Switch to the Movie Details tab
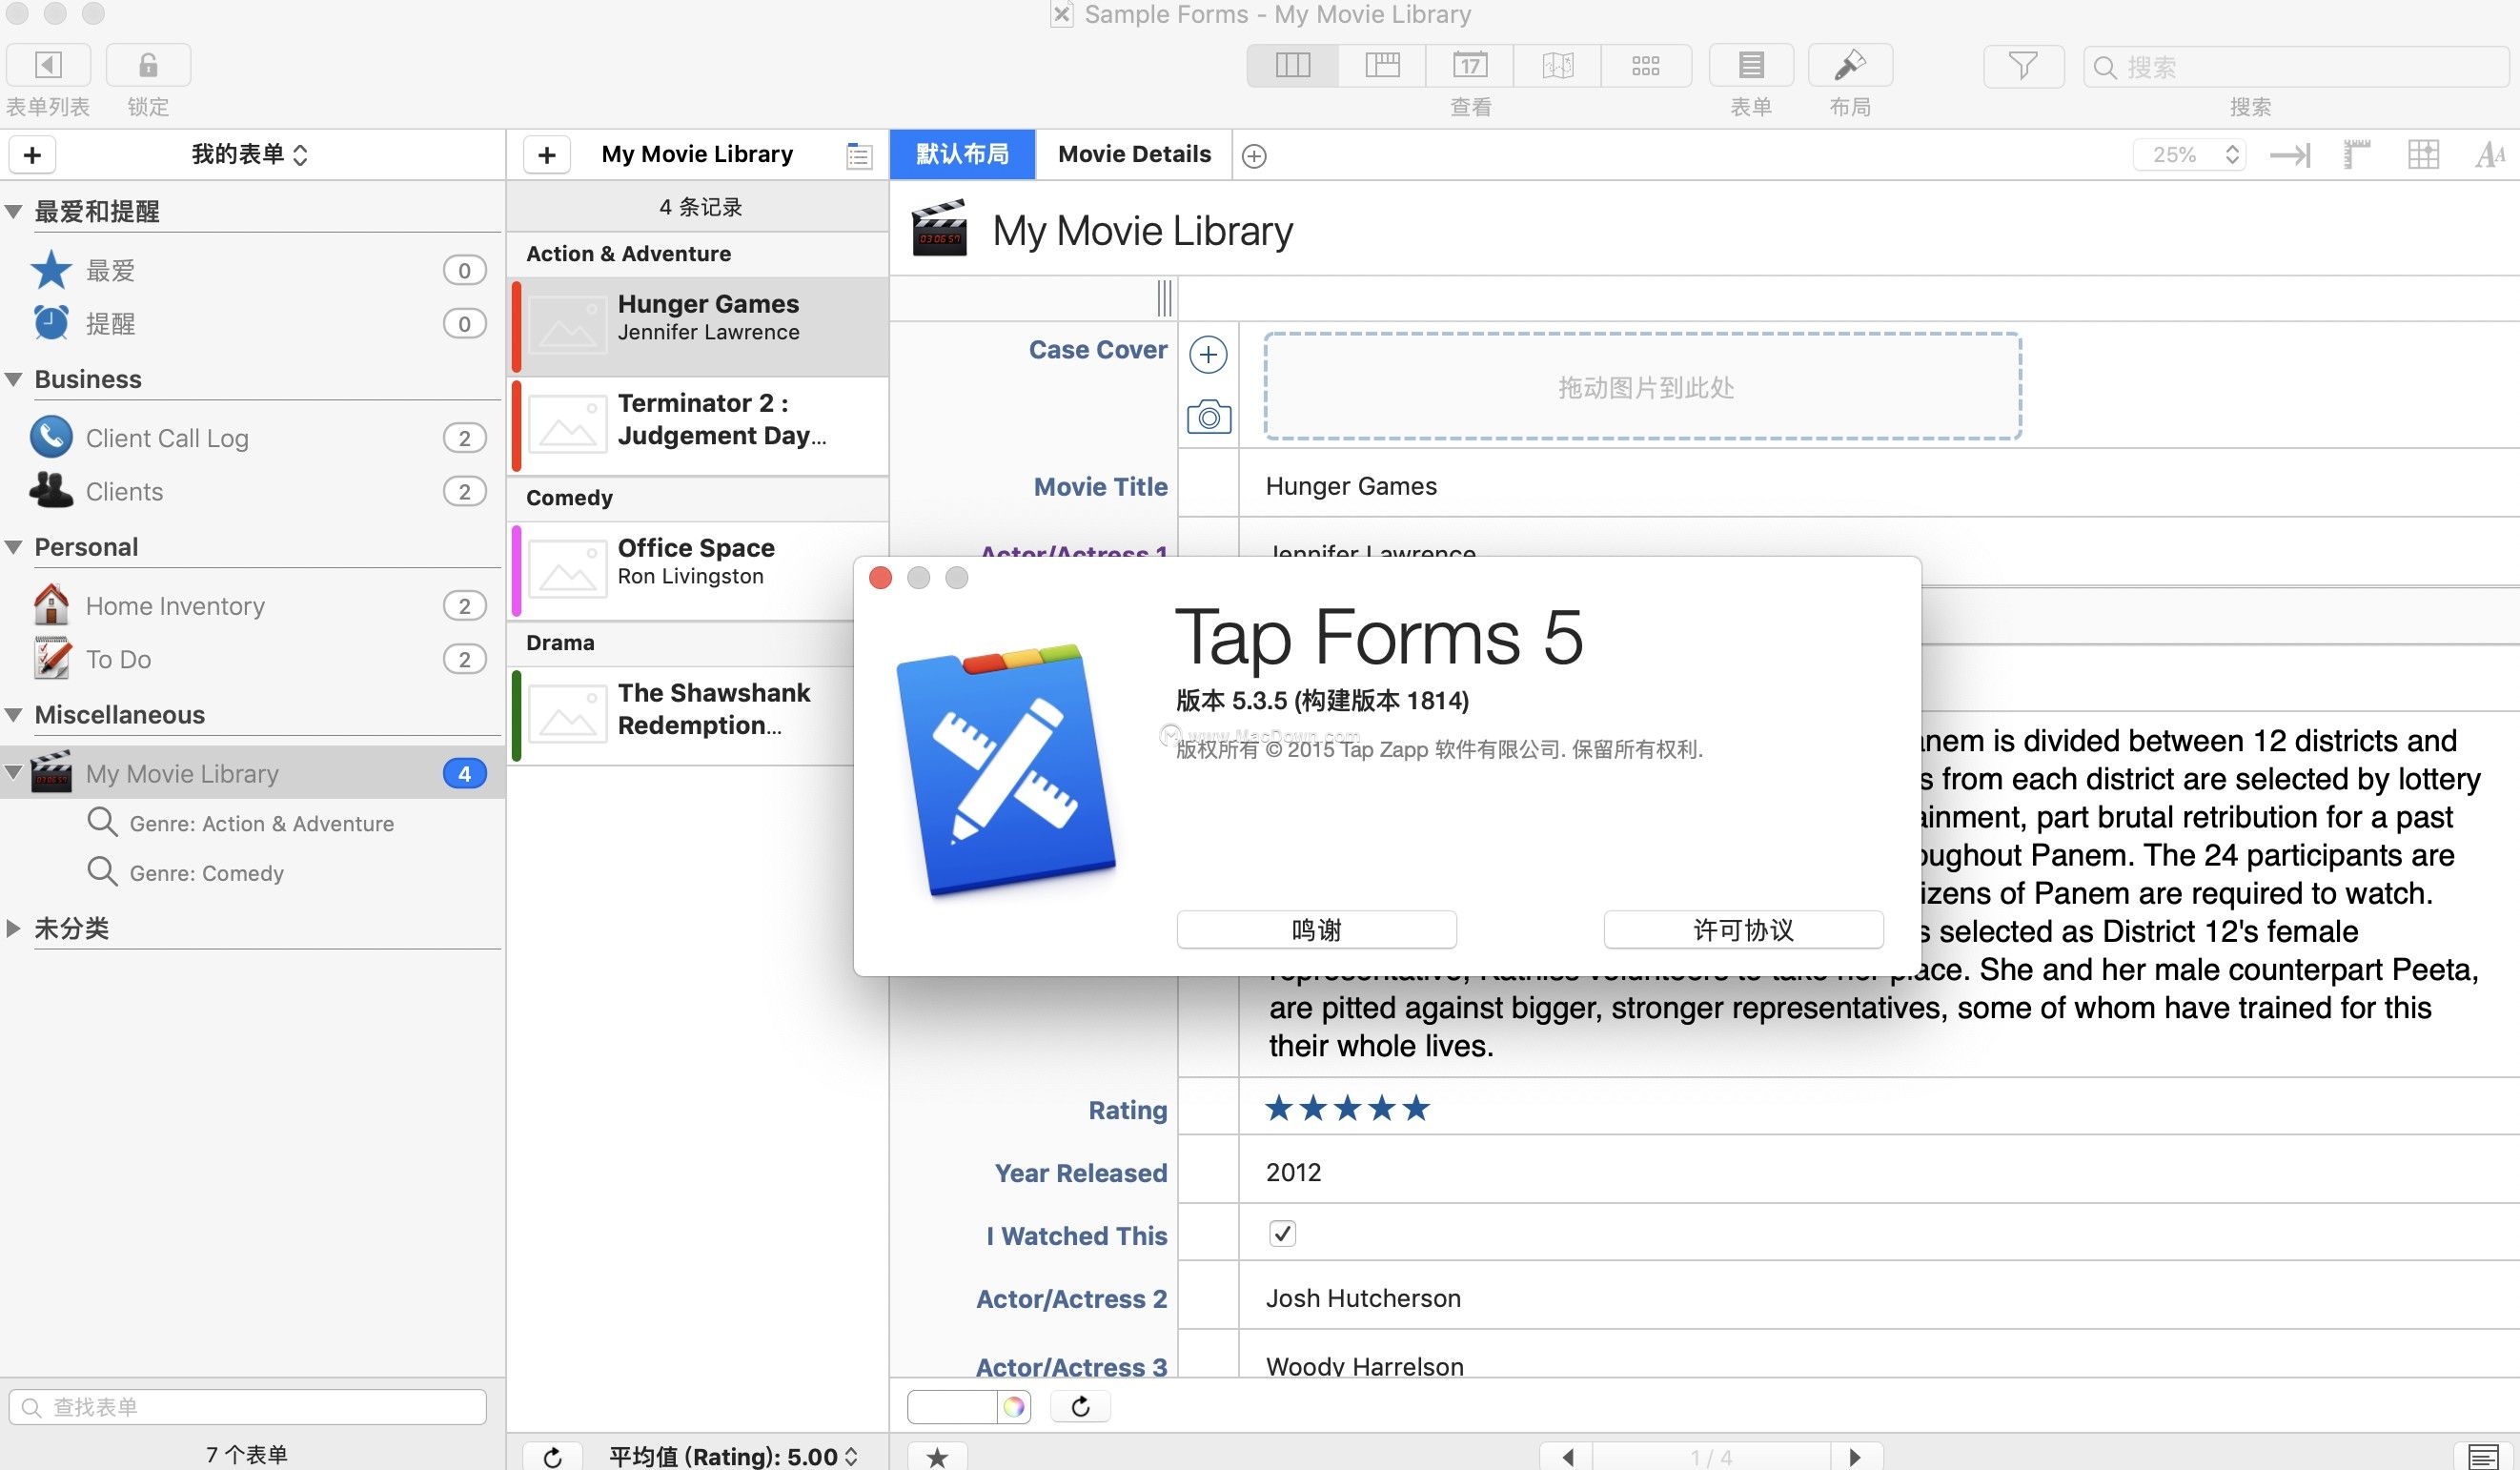 click(1134, 155)
